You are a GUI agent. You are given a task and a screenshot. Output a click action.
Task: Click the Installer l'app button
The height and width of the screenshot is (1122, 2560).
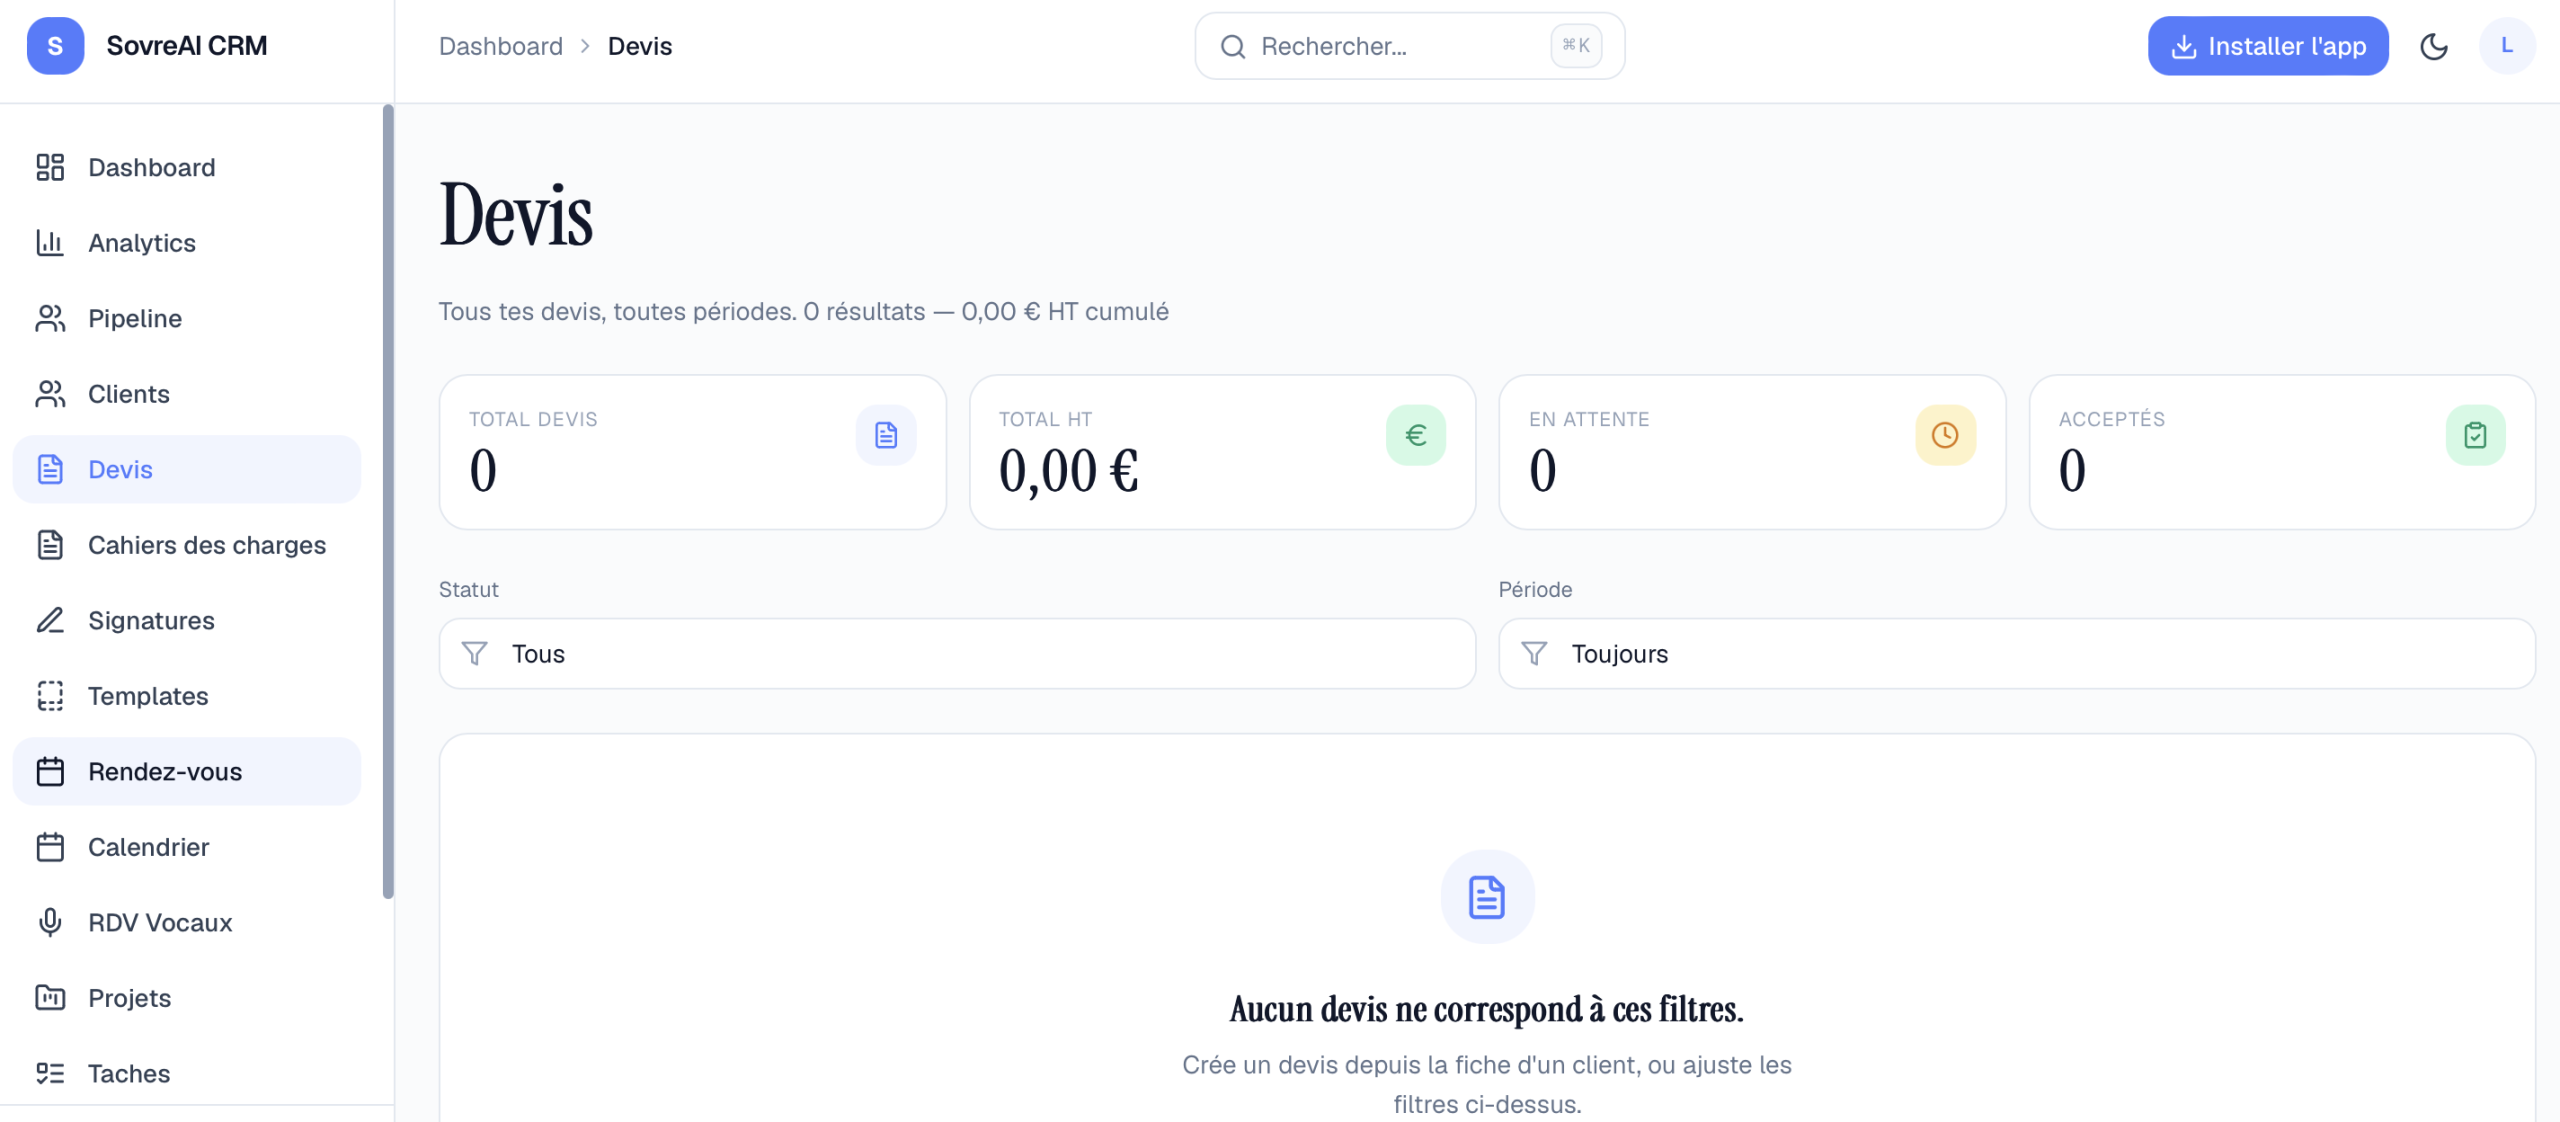point(2268,46)
